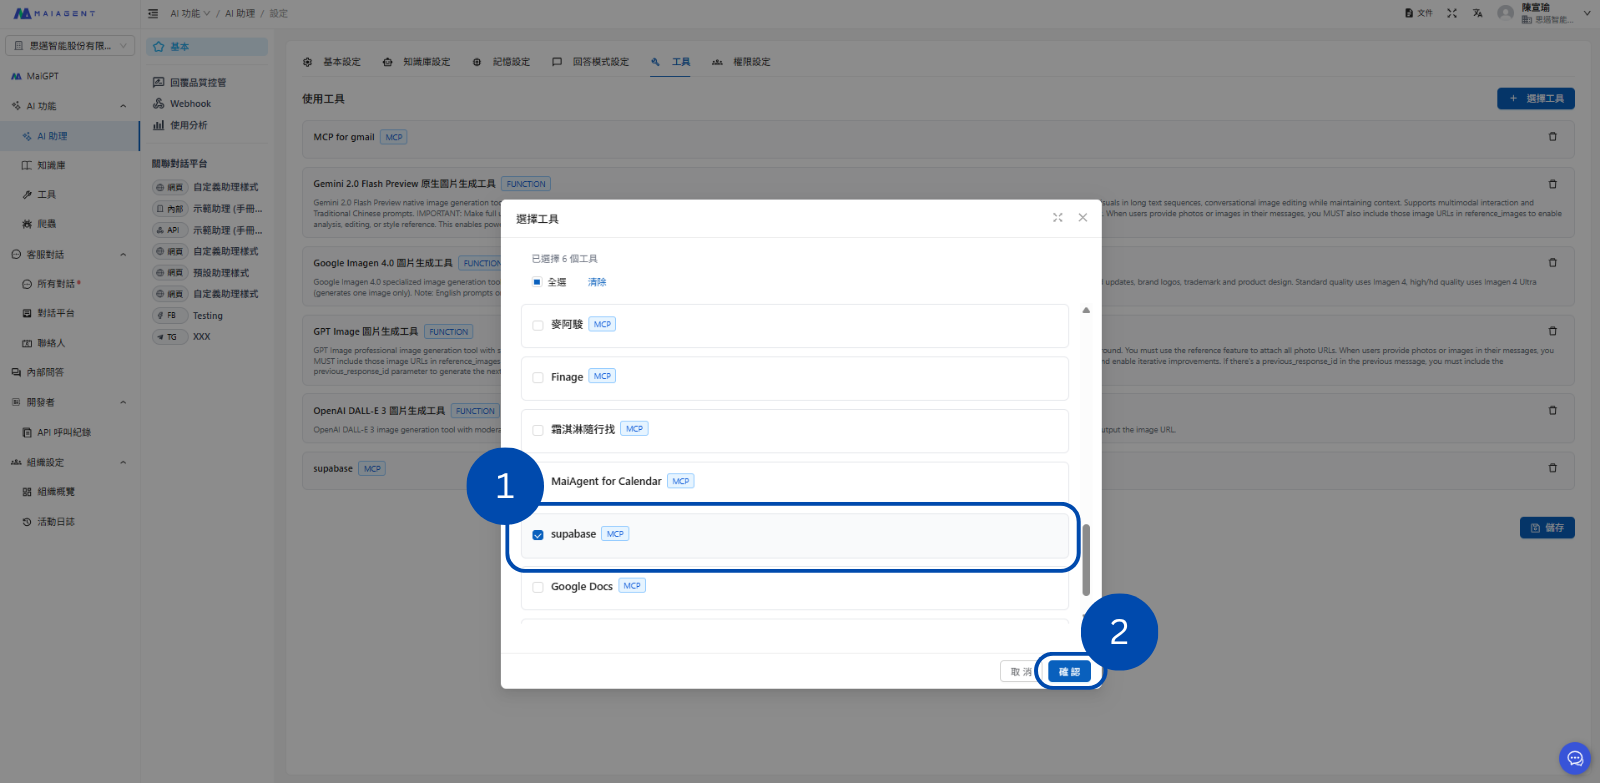1600x783 pixels.
Task: Click the language translate icon
Action: pos(1477,13)
